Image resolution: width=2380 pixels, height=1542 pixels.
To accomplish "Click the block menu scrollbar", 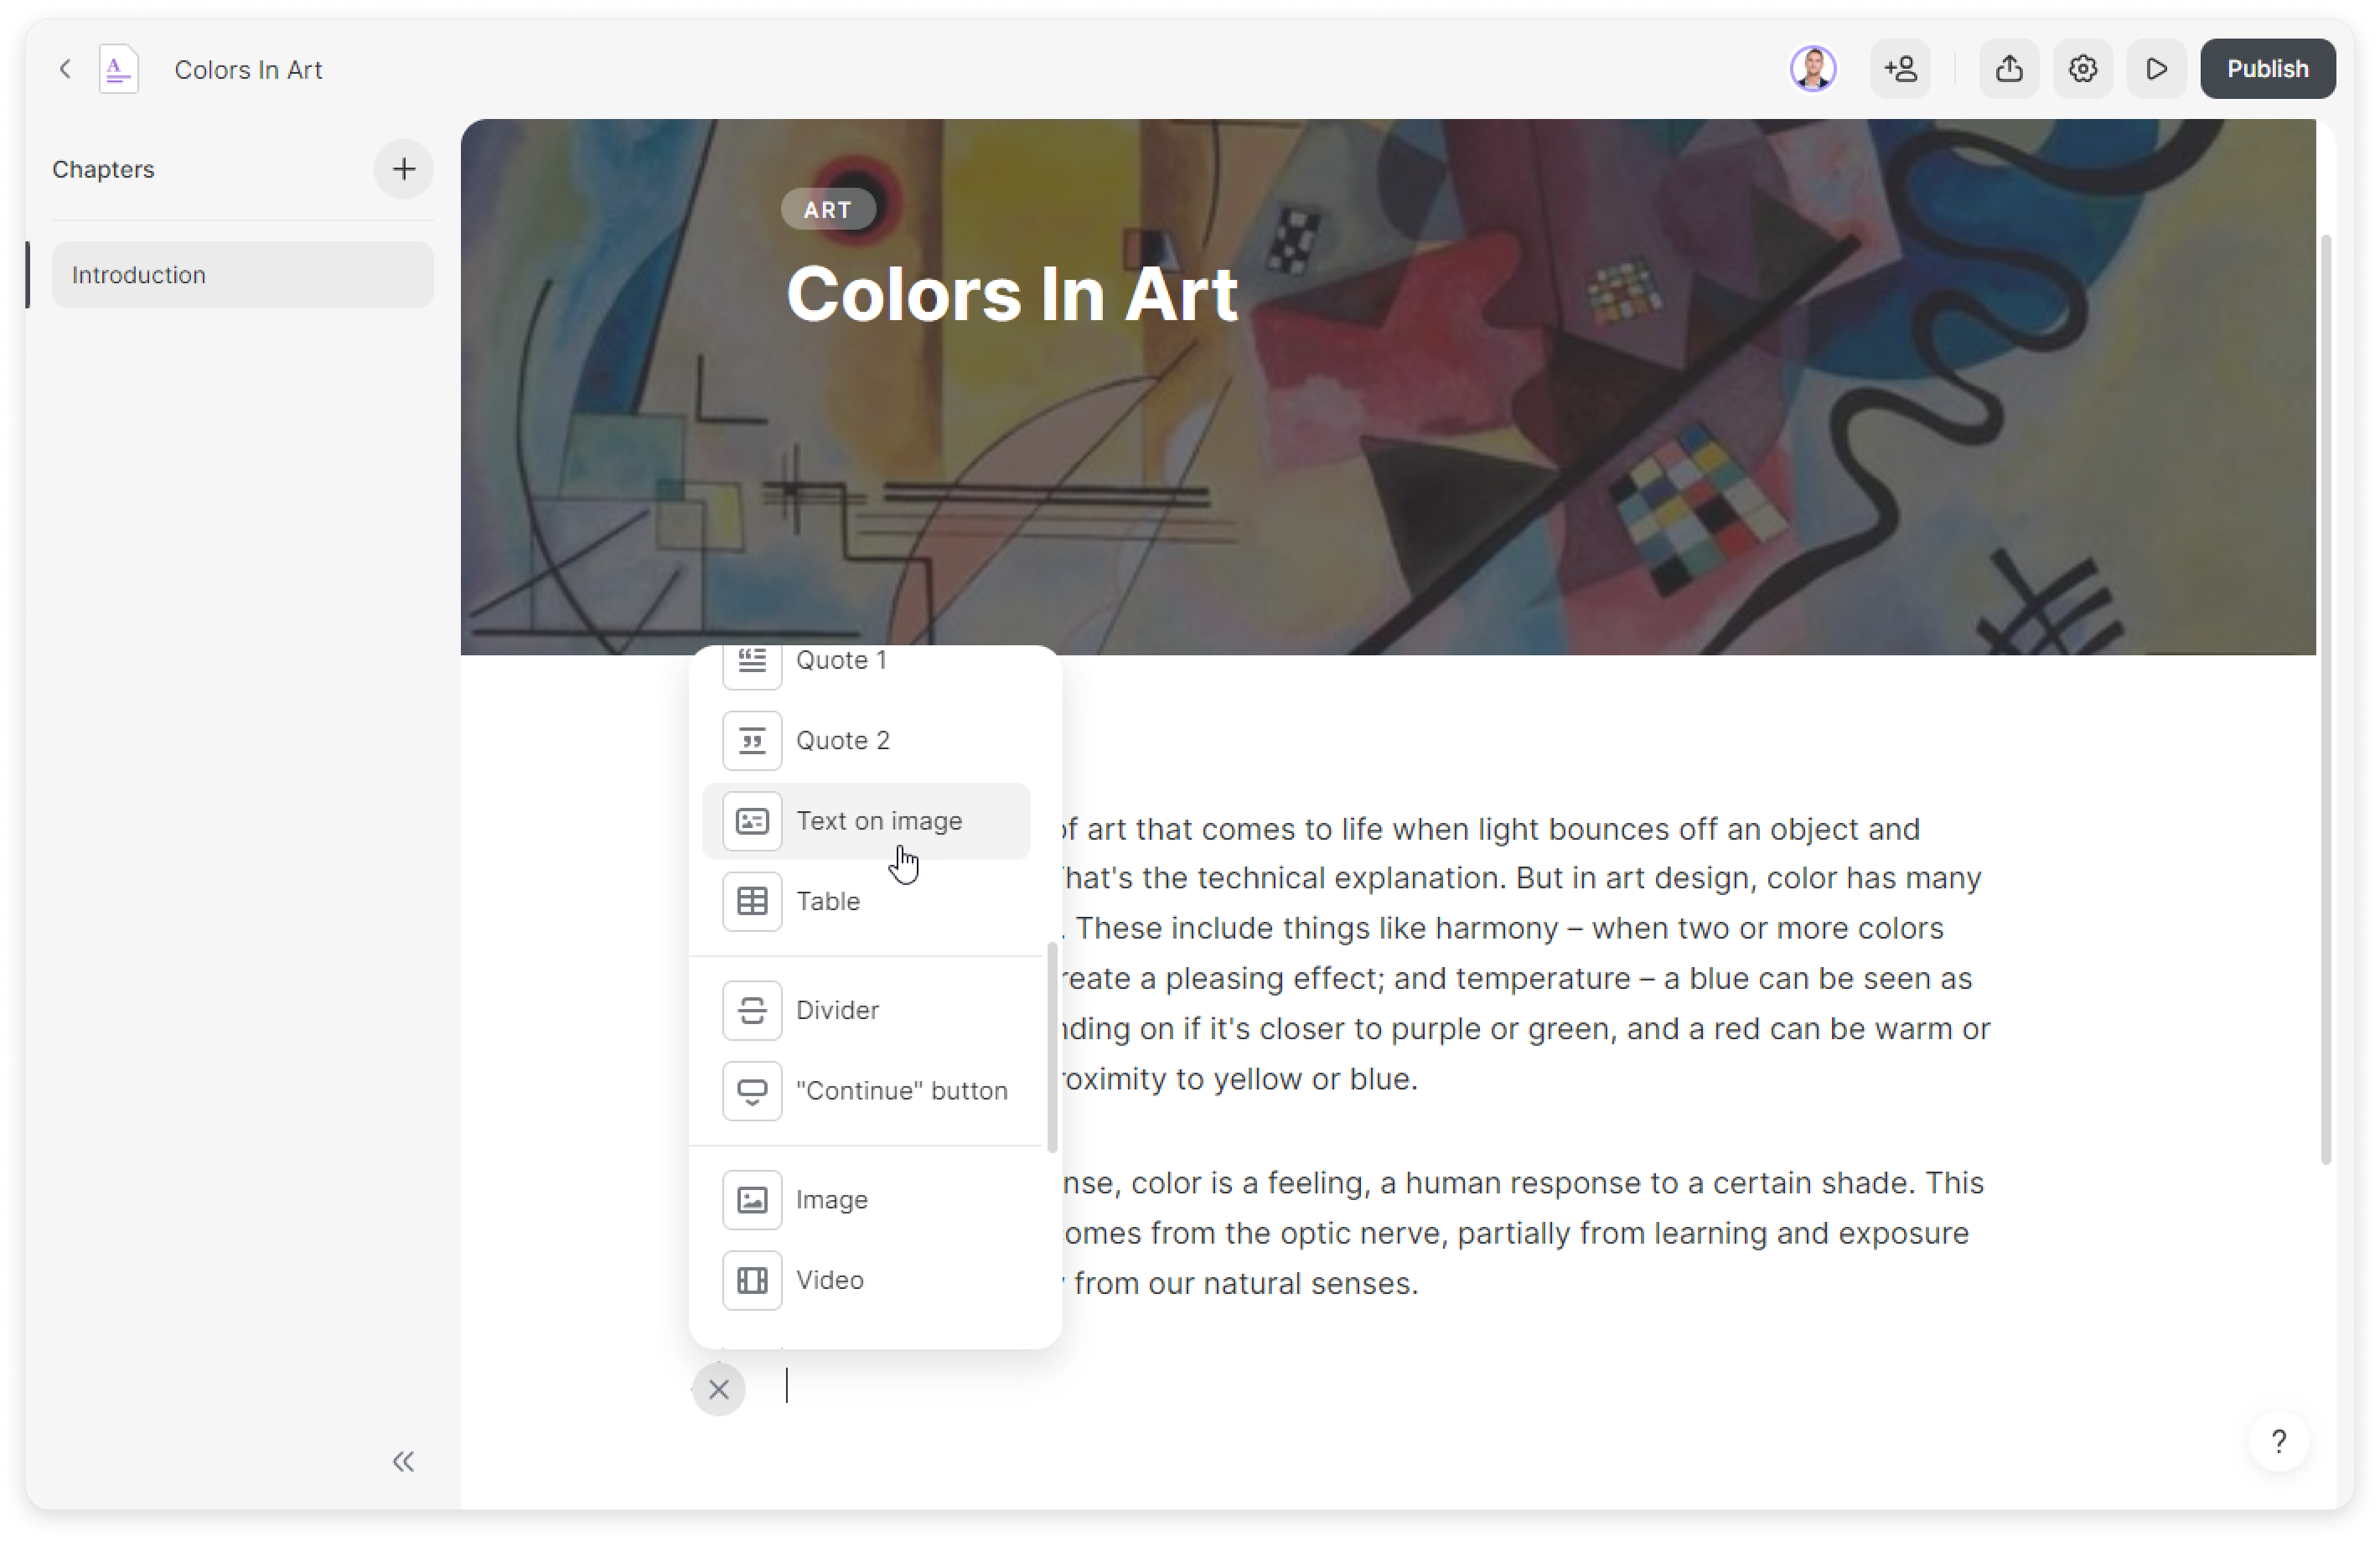I will pyautogui.click(x=1051, y=1047).
